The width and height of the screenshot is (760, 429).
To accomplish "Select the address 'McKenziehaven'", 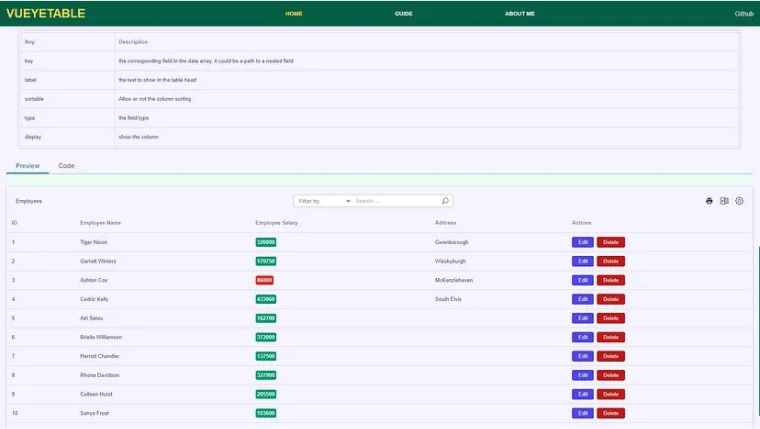I will (454, 280).
